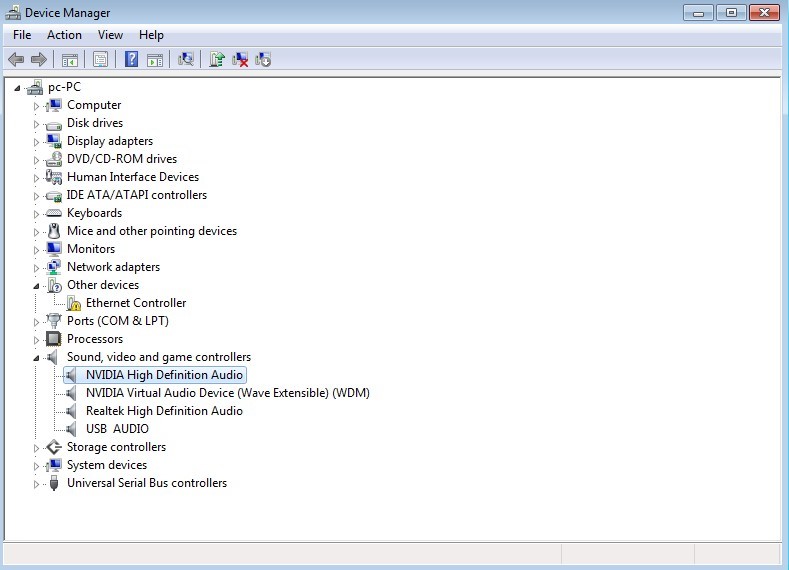Click the DVD/CD-ROM drives icon
This screenshot has width=789, height=570.
tap(53, 159)
